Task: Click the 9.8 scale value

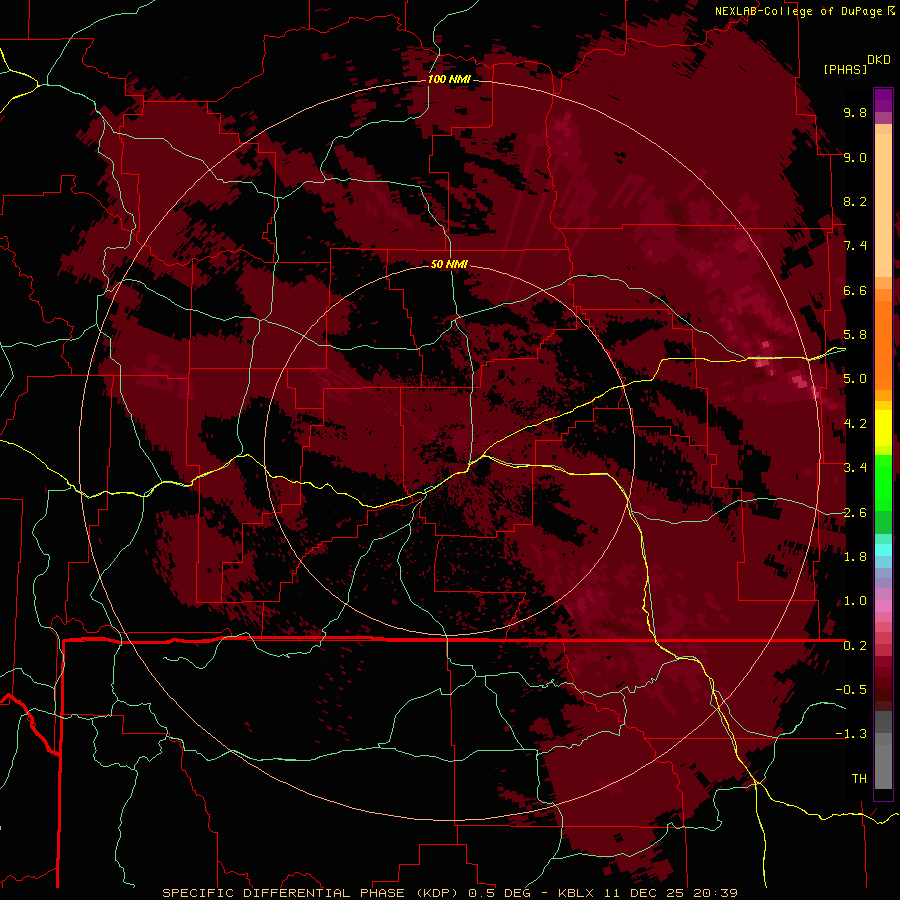Action: [855, 113]
